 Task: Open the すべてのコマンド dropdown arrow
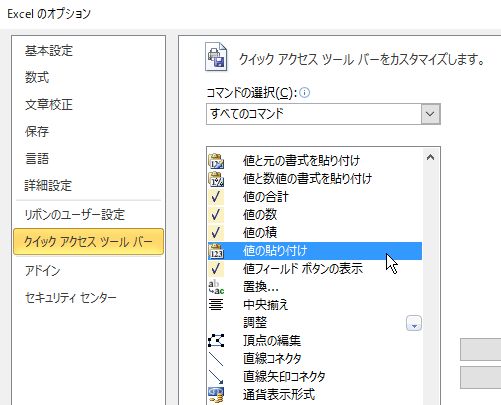click(430, 114)
